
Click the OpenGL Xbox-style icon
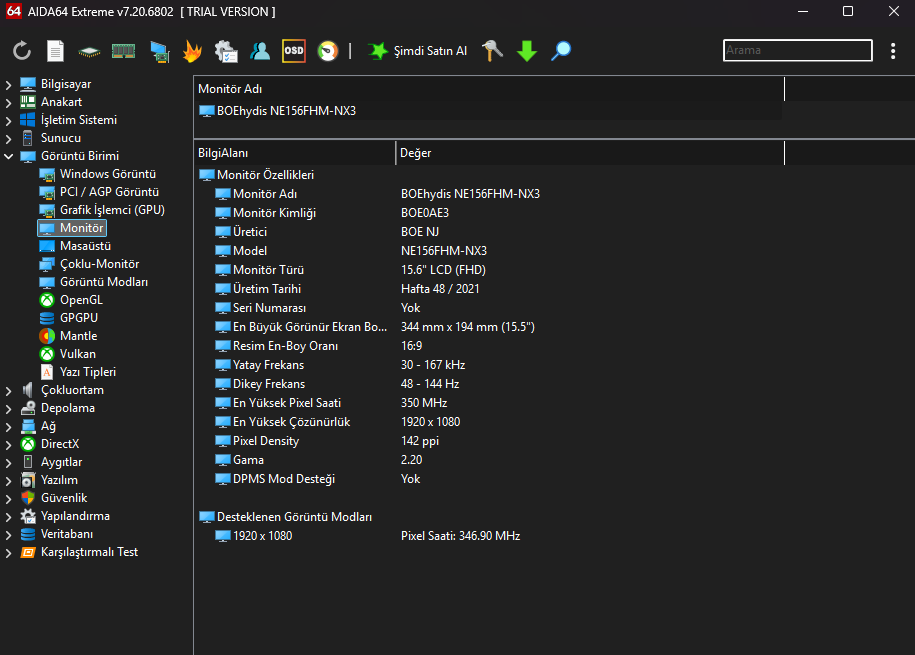click(x=47, y=300)
